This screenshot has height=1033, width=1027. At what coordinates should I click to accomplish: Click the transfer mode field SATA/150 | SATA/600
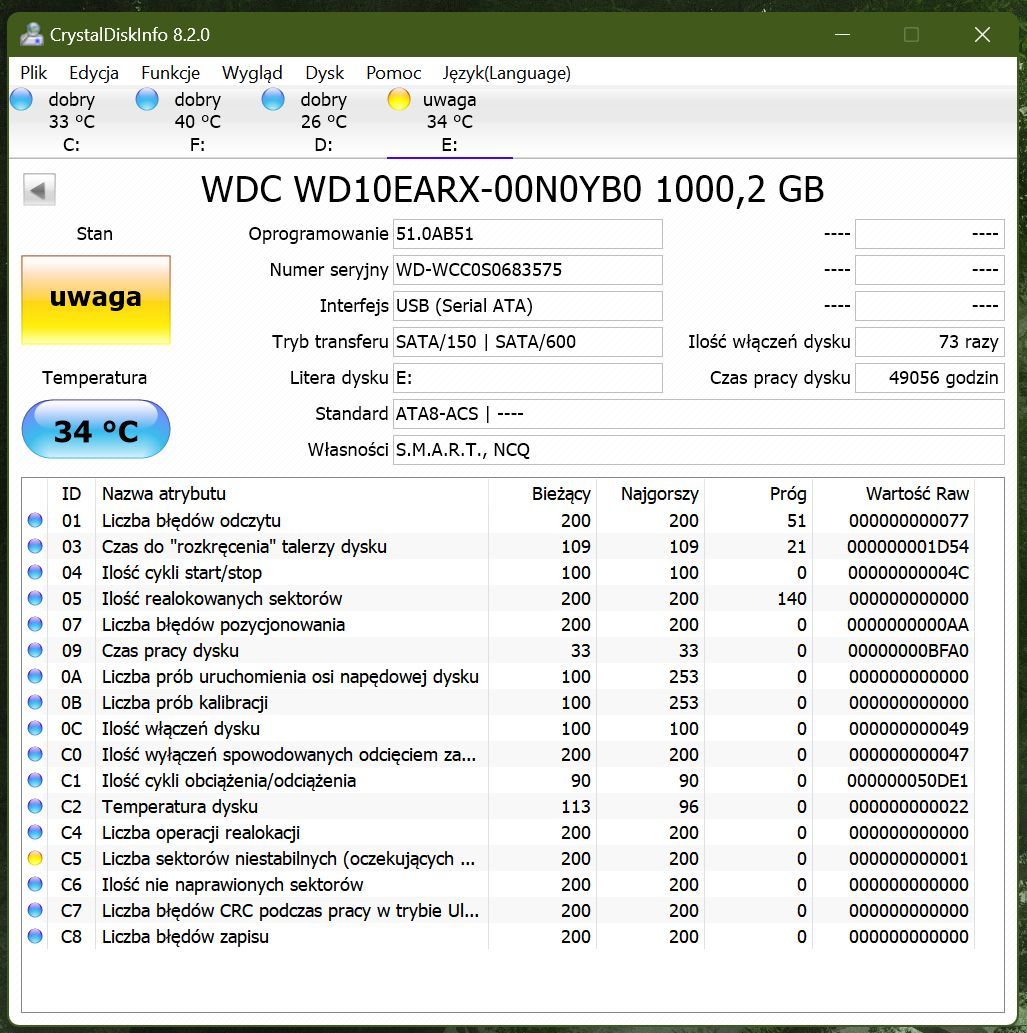[x=528, y=342]
